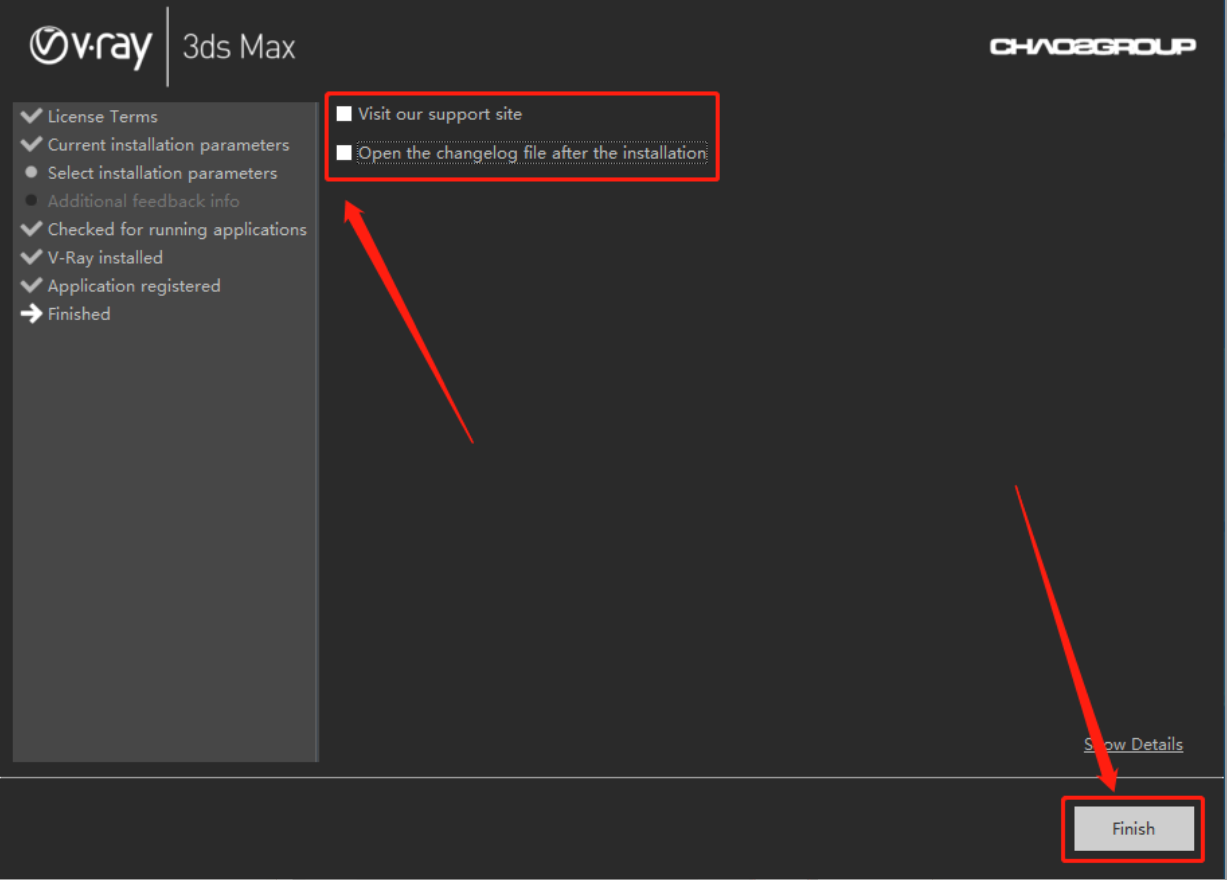Image resolution: width=1227 pixels, height=880 pixels.
Task: Click the checkmark icon beside V-Ray installed
Action: click(x=31, y=257)
